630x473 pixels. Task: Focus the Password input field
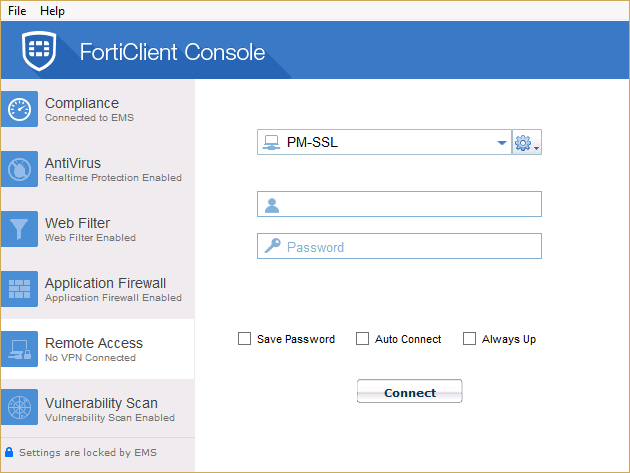[x=399, y=246]
